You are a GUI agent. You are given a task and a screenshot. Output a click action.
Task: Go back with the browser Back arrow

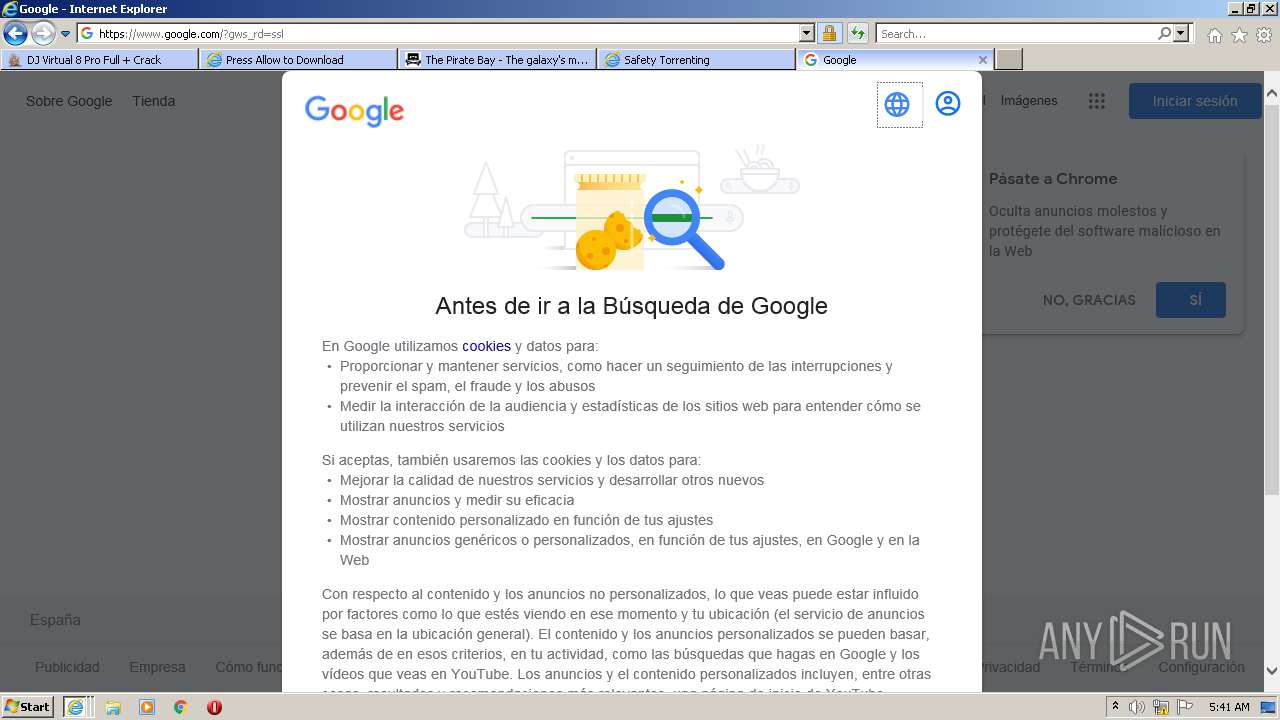[15, 33]
